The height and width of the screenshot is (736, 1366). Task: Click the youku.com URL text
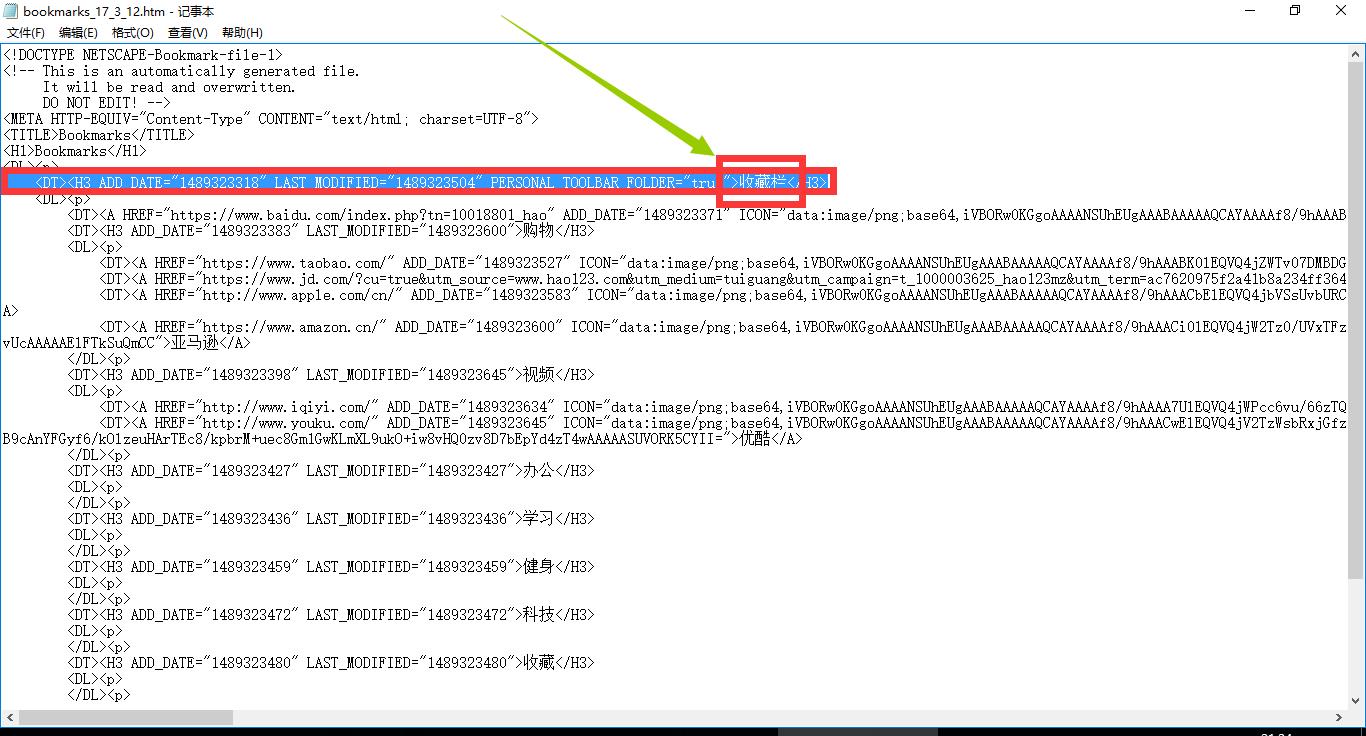287,423
